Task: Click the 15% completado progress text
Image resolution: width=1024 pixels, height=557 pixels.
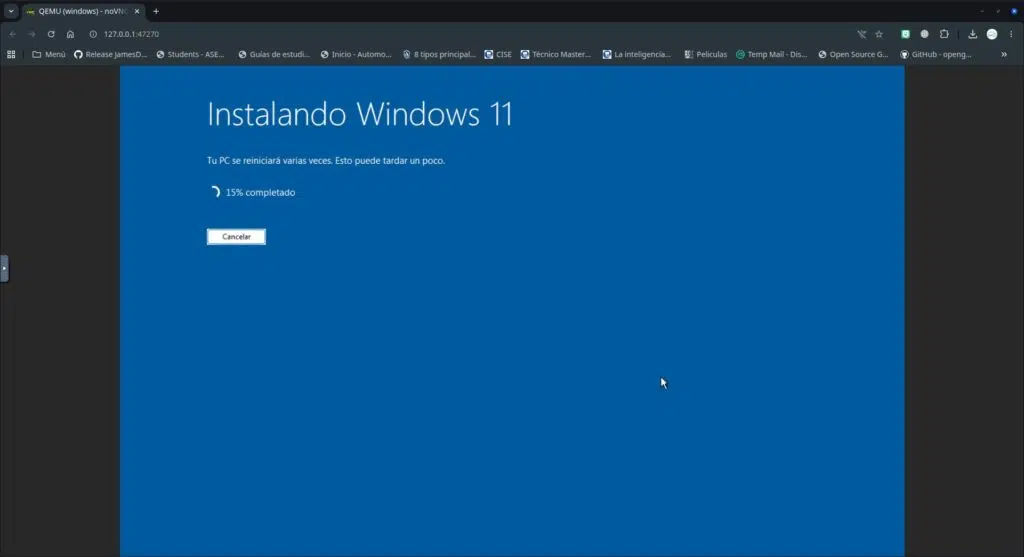Action: (x=260, y=193)
